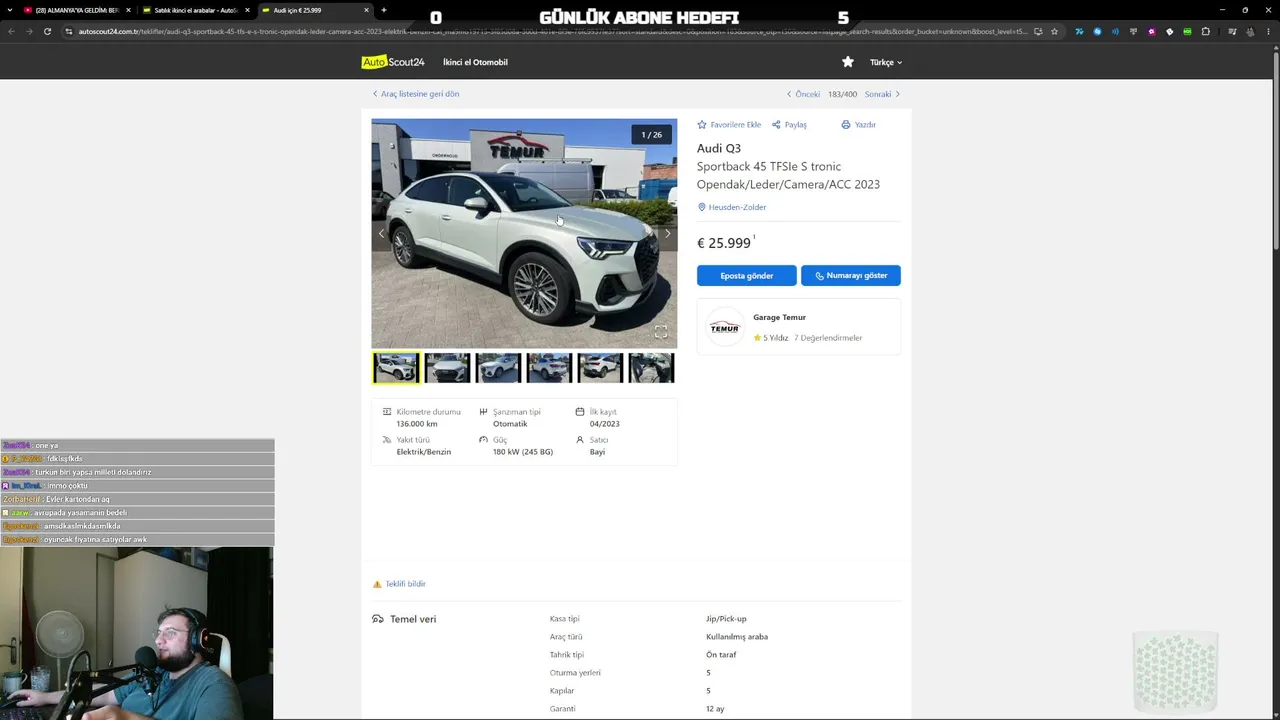Open the photo gallery fullscreen icon

pos(661,332)
